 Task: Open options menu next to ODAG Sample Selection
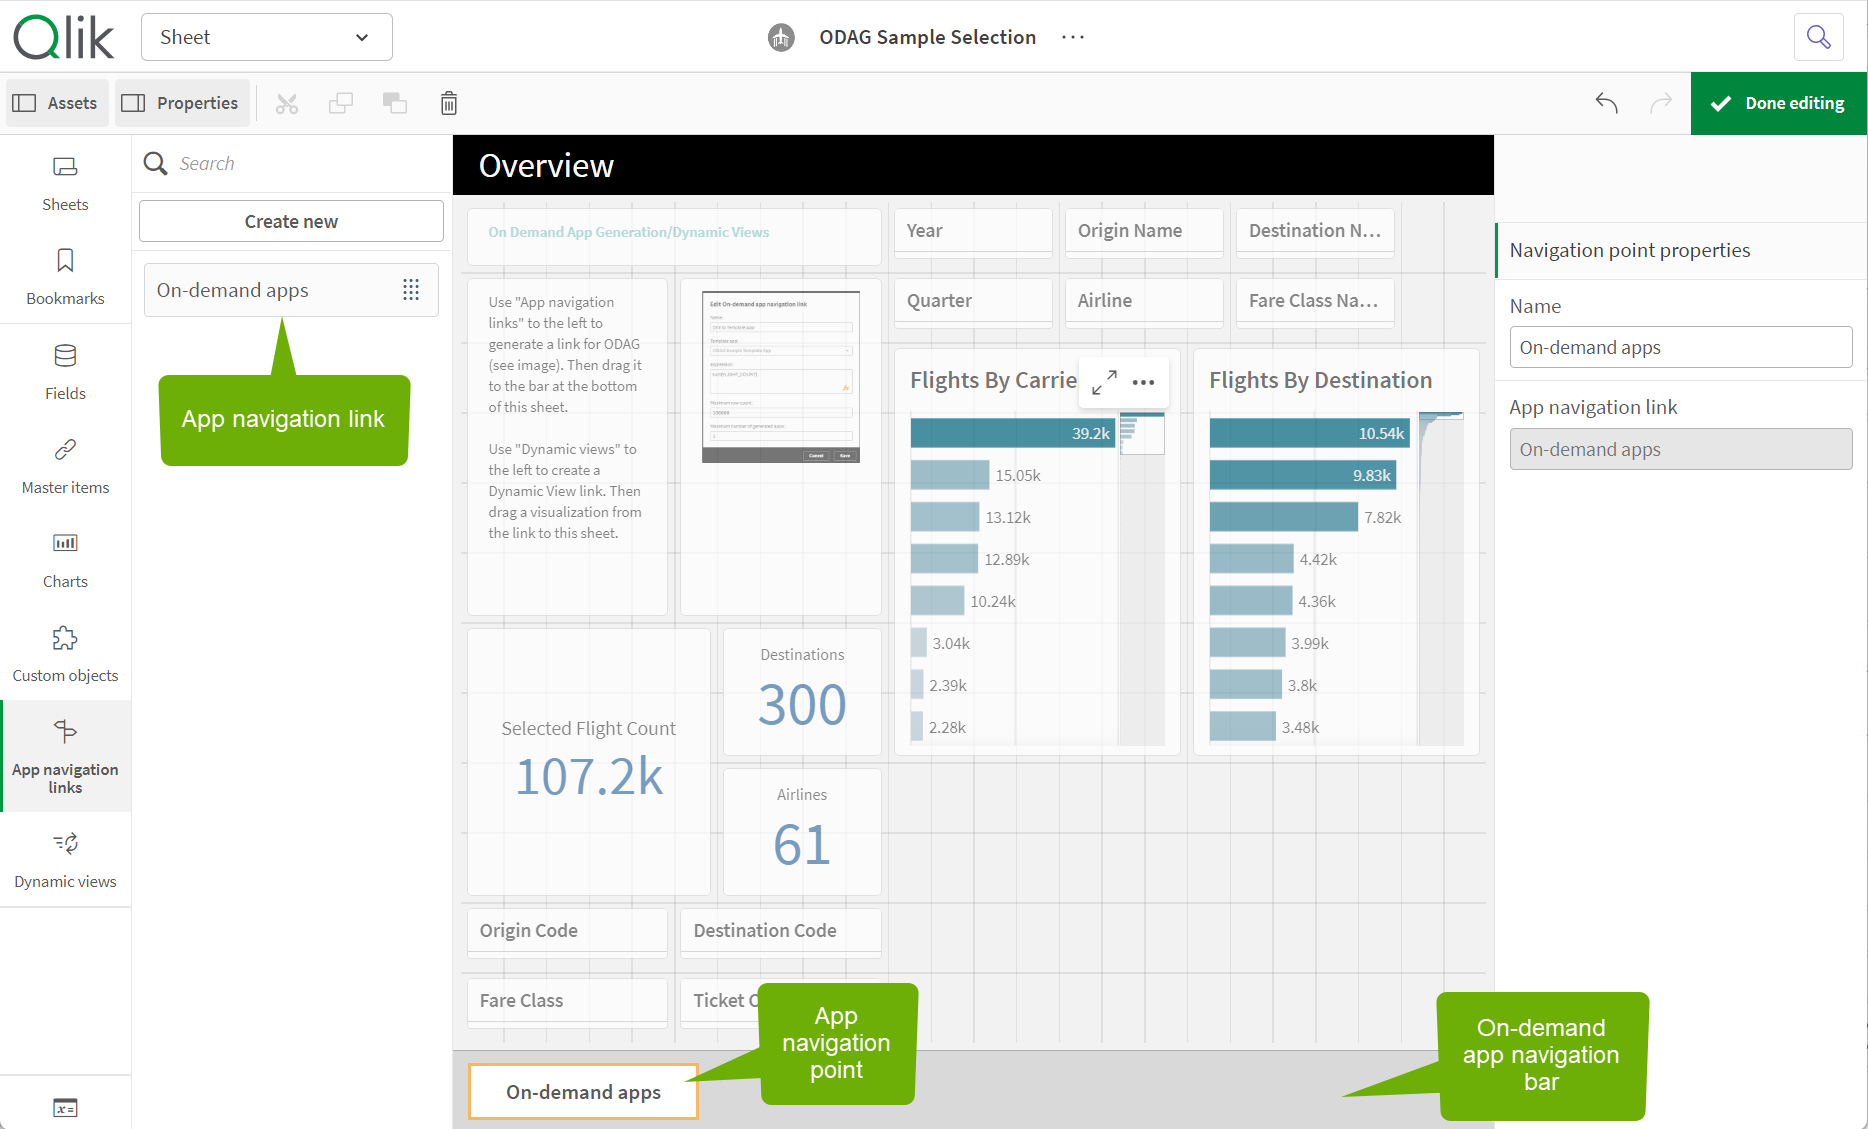[1072, 37]
